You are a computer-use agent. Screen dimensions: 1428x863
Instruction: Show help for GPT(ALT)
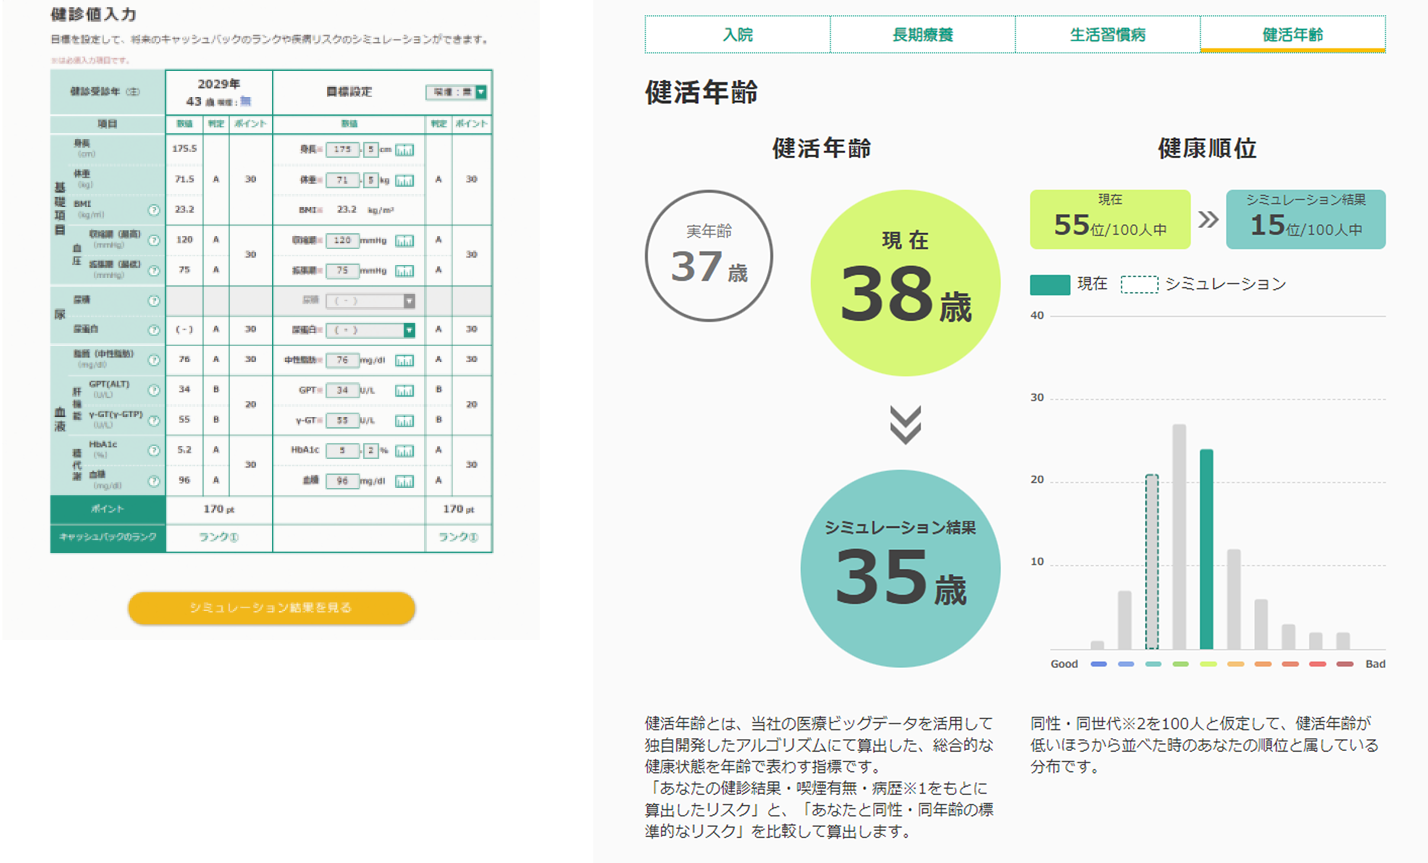pyautogui.click(x=154, y=390)
